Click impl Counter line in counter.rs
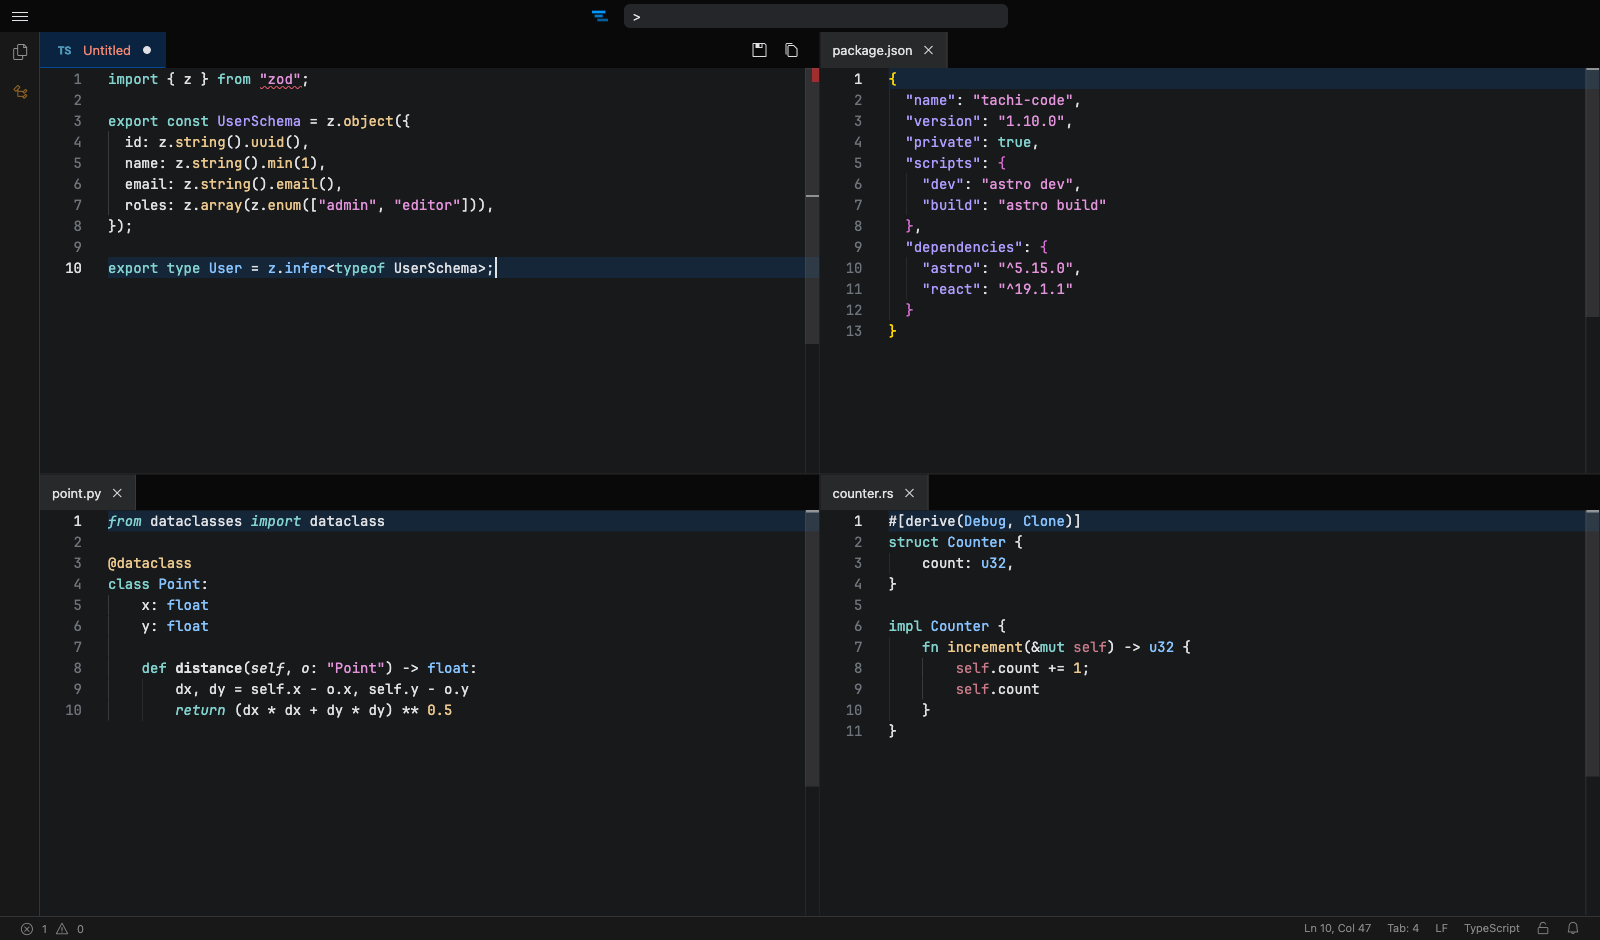 tap(947, 626)
